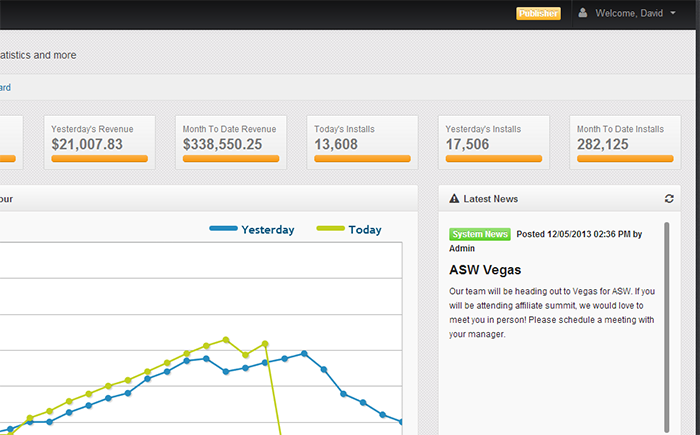The height and width of the screenshot is (435, 700).
Task: Click the peak Today data point on chart
Action: [226, 340]
